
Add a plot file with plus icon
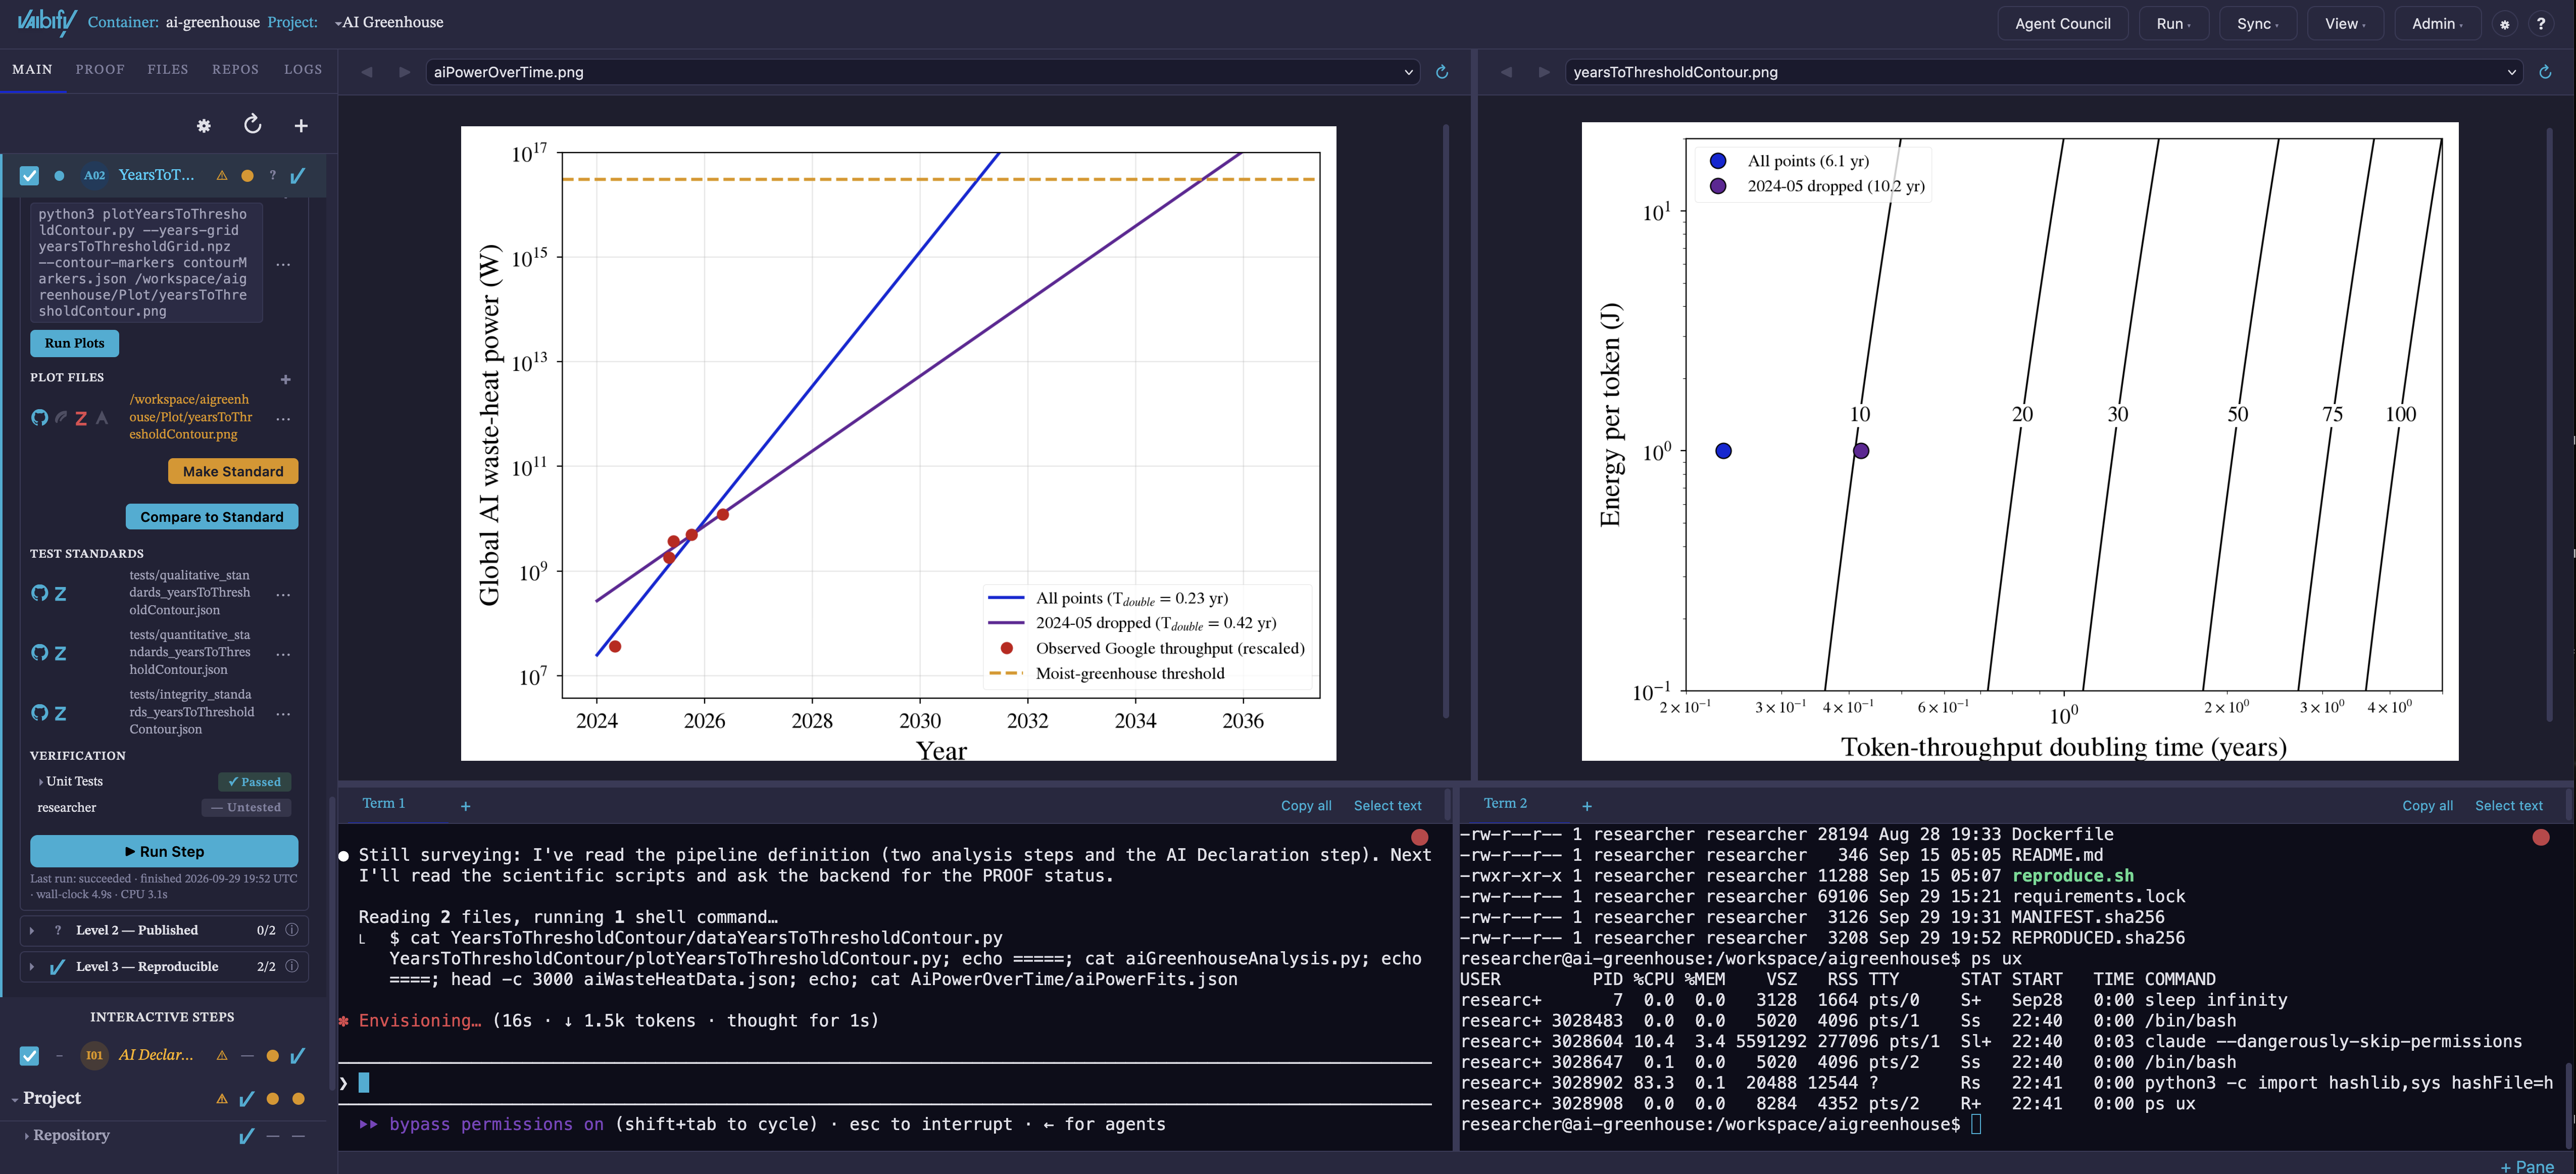286,380
